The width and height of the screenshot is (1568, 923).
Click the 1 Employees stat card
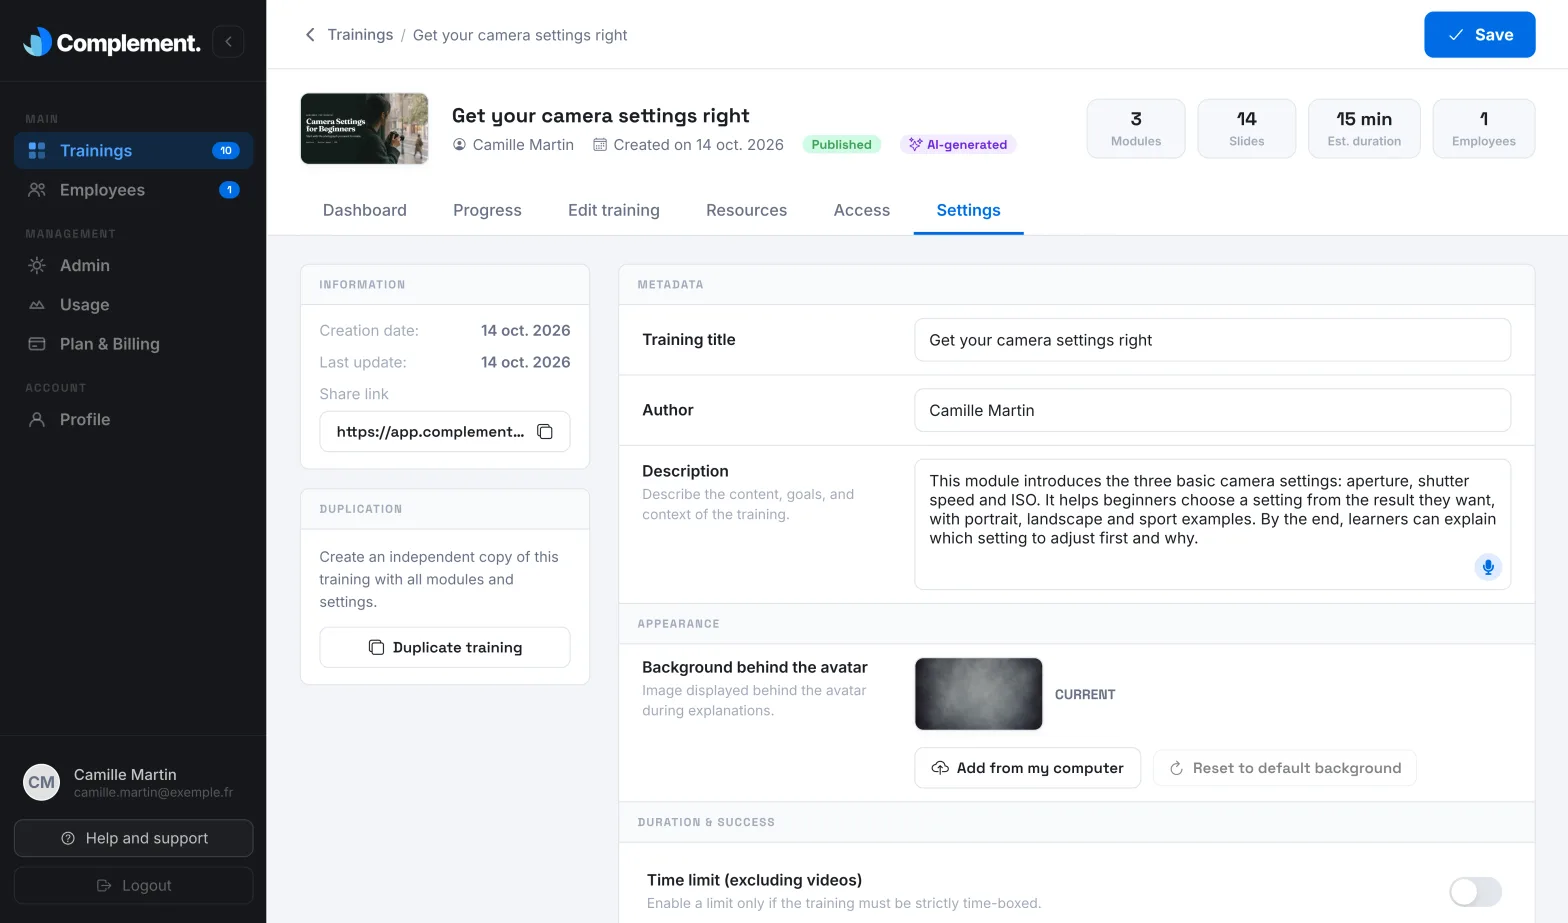click(1484, 128)
